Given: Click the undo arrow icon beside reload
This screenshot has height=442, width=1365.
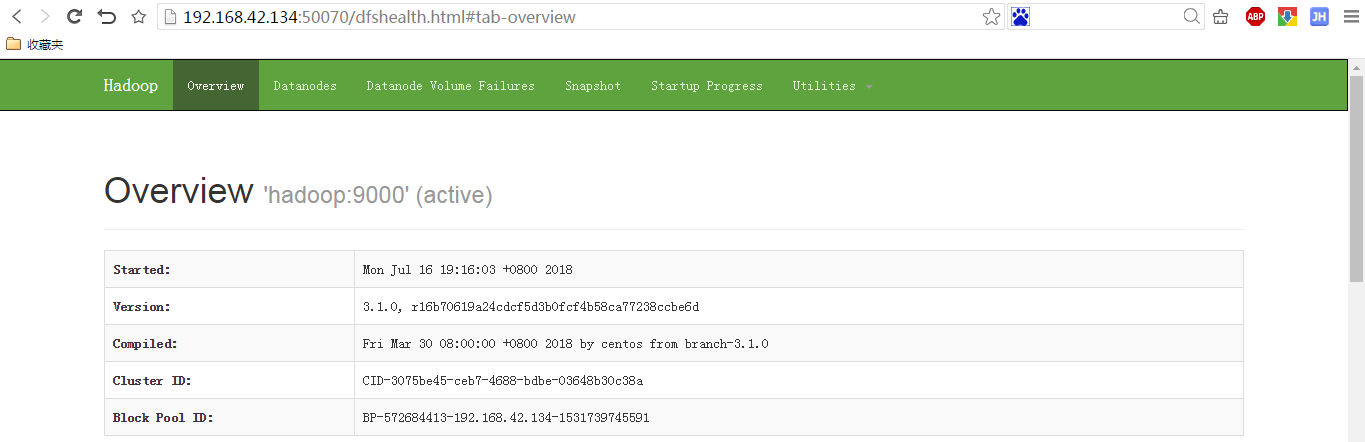Looking at the screenshot, I should point(106,17).
